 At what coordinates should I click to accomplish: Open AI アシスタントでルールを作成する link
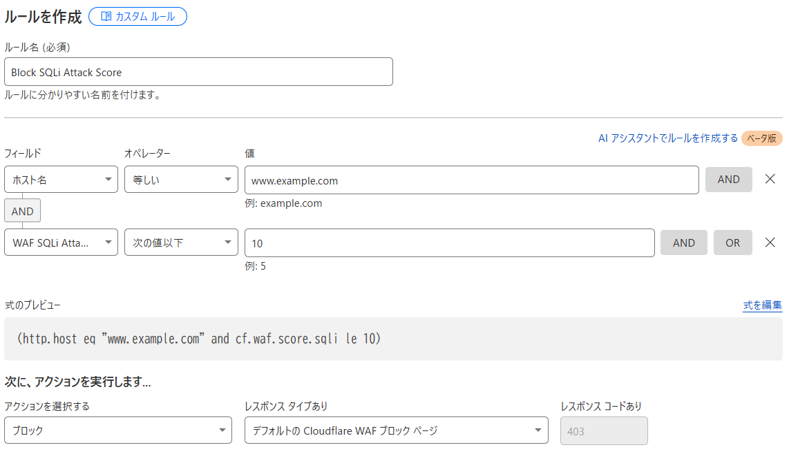pyautogui.click(x=667, y=138)
